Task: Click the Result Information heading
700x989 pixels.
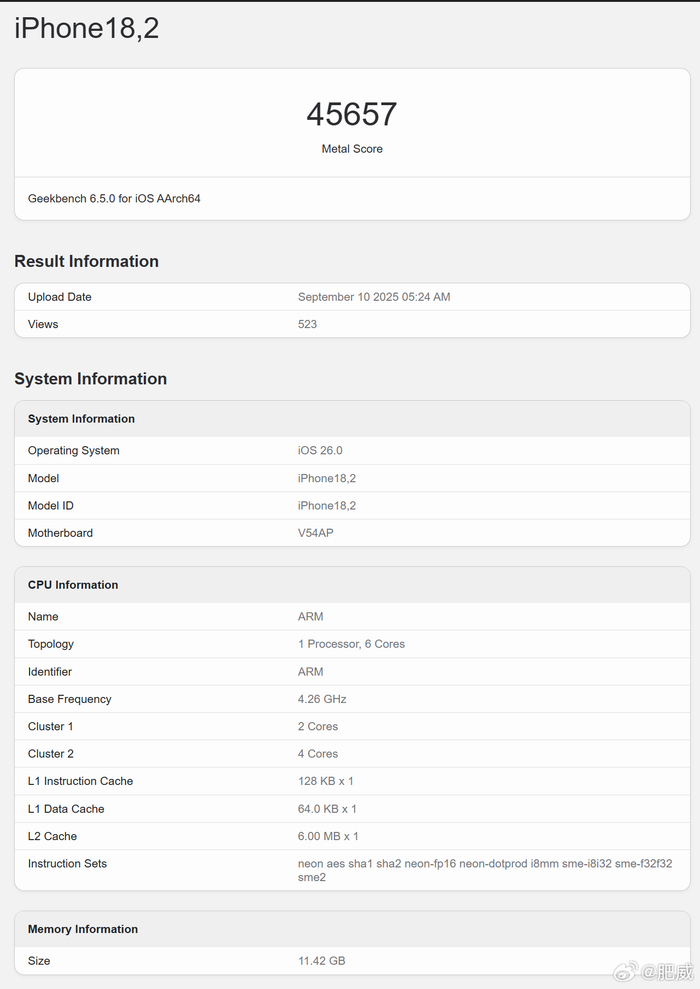Action: [x=86, y=261]
